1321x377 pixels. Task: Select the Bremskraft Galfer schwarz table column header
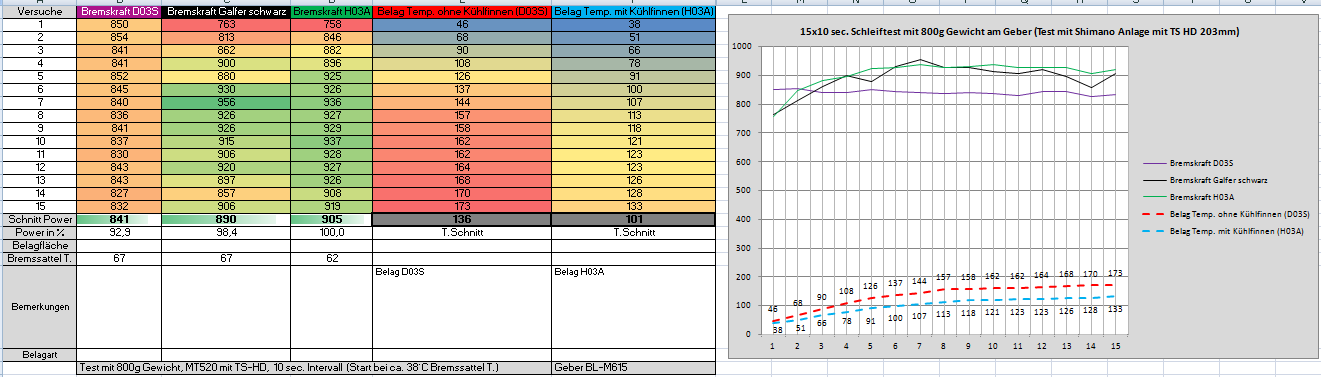[x=225, y=11]
